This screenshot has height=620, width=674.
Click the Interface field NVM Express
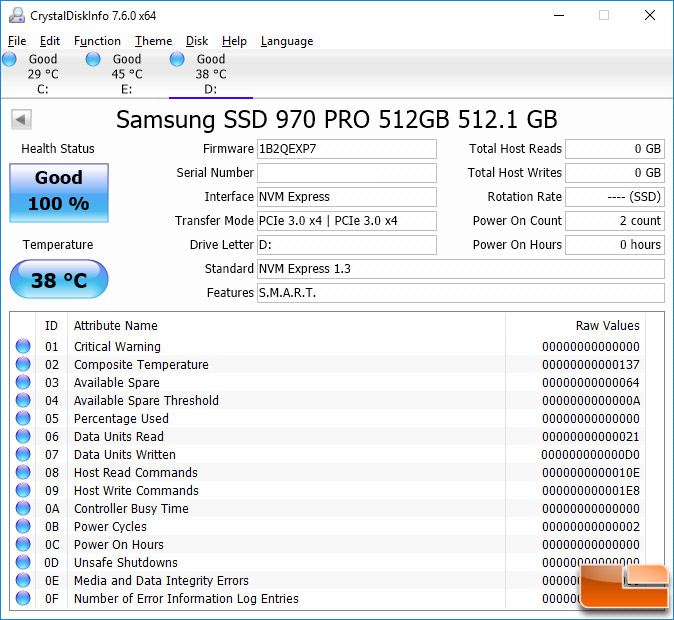[346, 197]
